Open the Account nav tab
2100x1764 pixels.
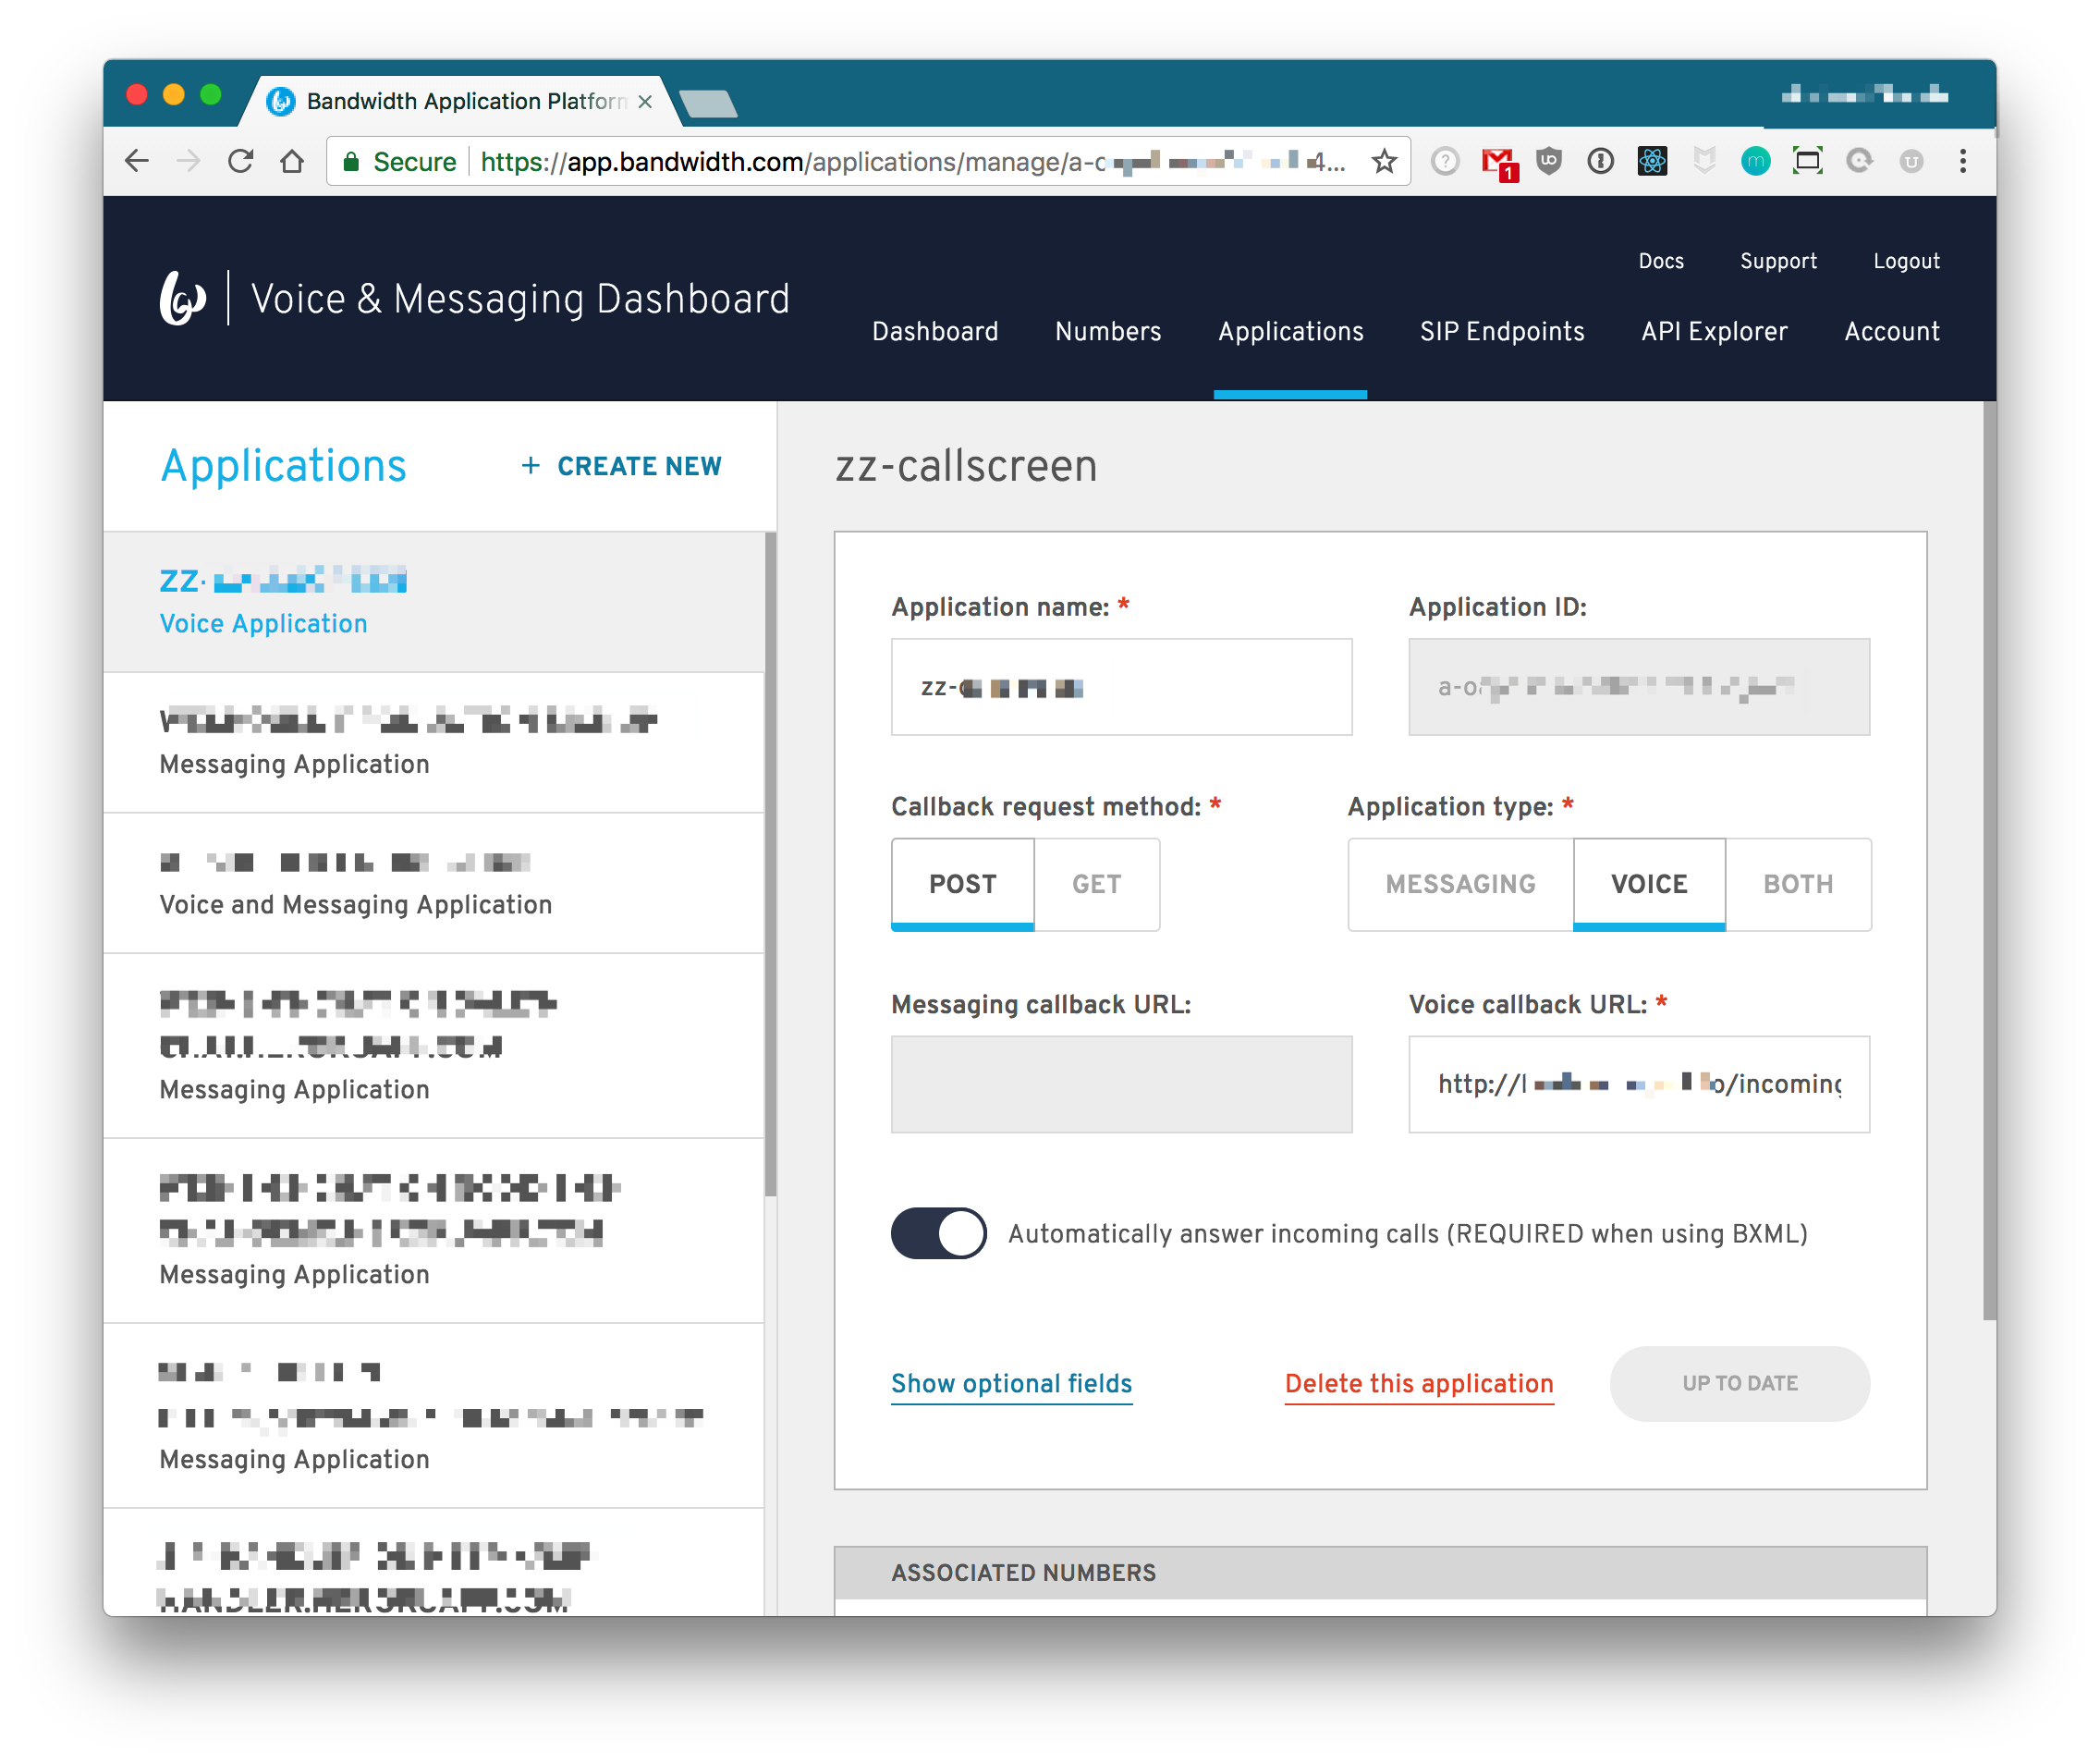click(1892, 331)
